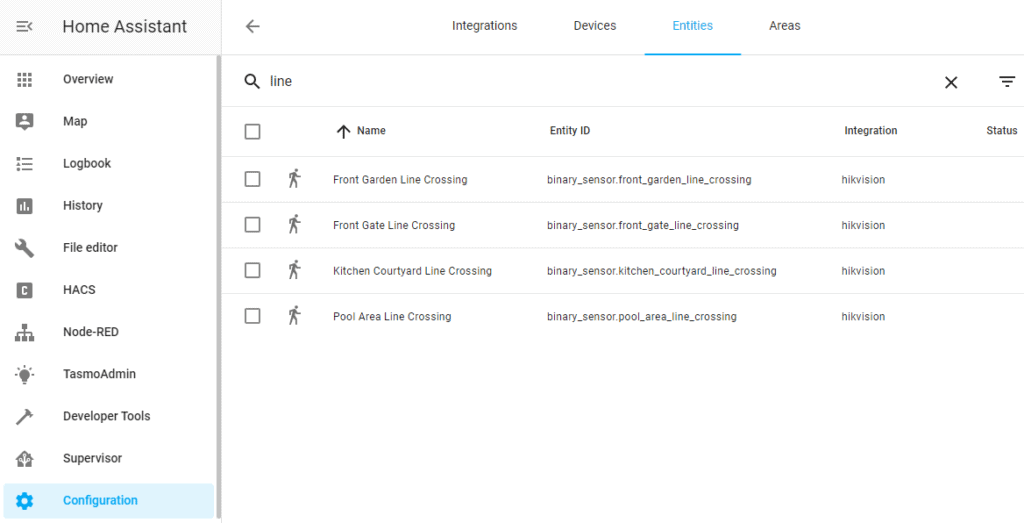Click the HACS sidebar icon
This screenshot has width=1024, height=523.
pyautogui.click(x=24, y=290)
